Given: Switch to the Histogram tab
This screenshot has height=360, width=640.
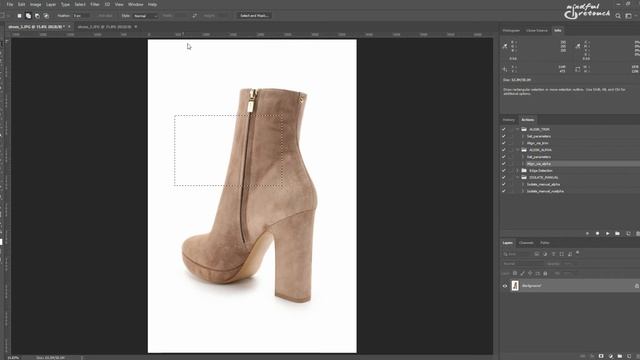Looking at the screenshot, I should pos(511,31).
